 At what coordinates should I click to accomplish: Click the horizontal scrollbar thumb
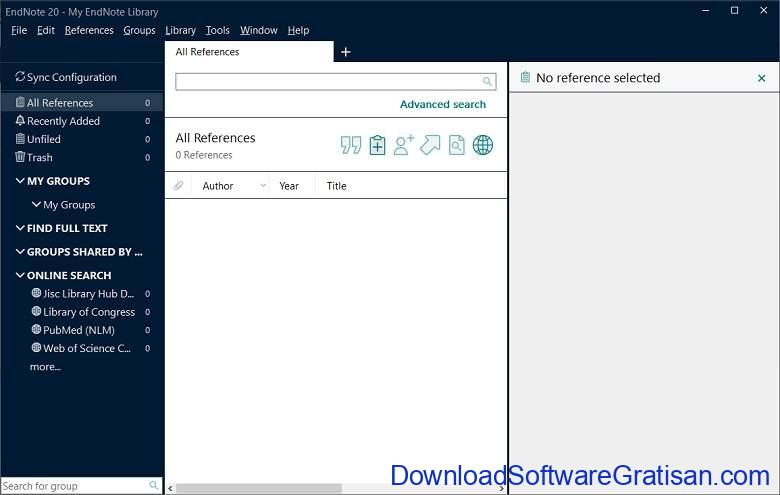tap(259, 489)
